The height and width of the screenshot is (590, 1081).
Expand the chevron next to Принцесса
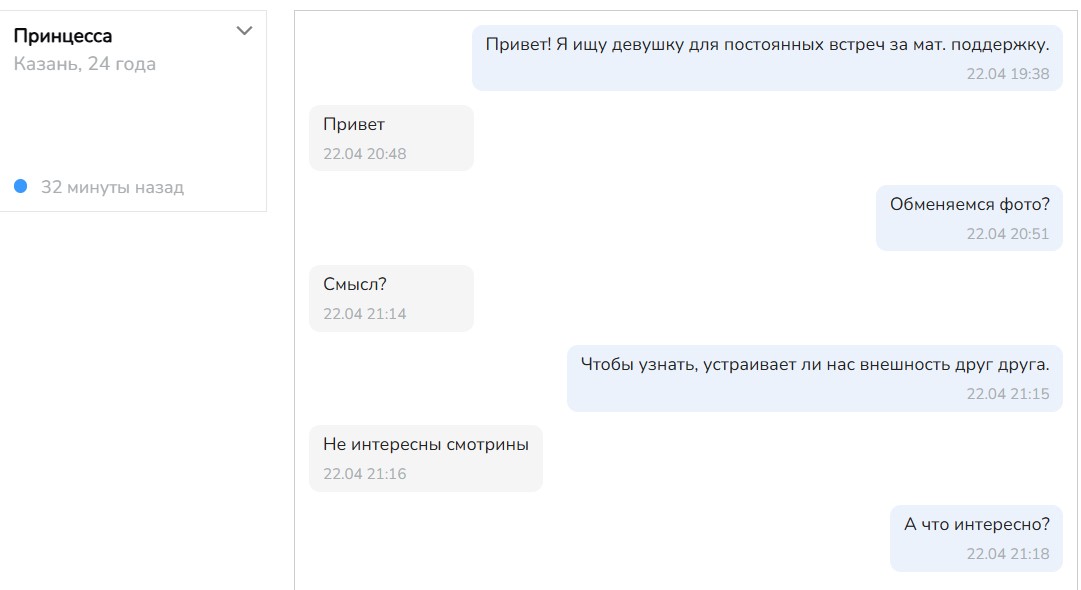244,31
